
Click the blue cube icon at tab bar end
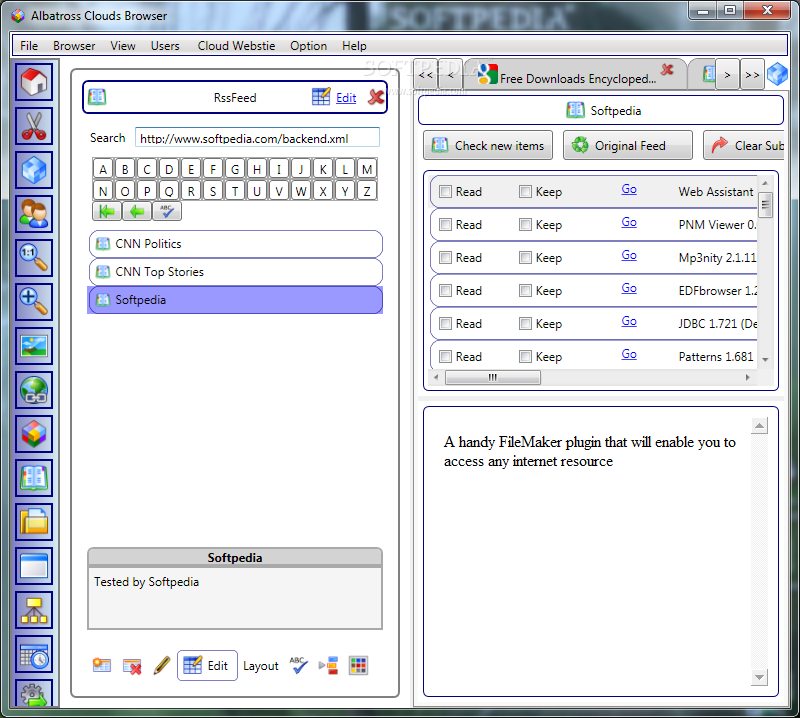777,74
